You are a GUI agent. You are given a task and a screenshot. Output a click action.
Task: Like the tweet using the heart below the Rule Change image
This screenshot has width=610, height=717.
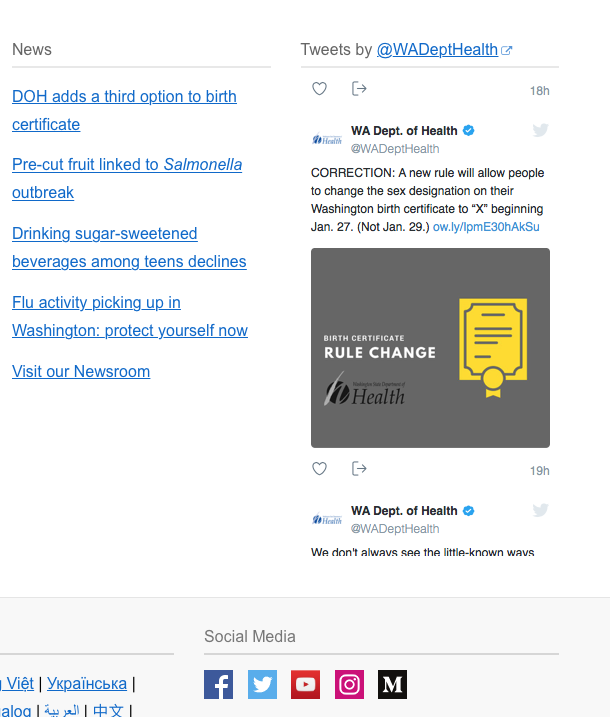(320, 469)
